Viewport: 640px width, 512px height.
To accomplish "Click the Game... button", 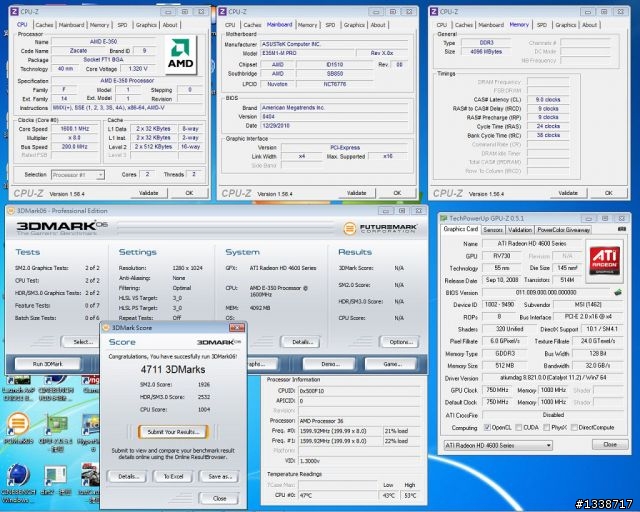I will (x=391, y=364).
